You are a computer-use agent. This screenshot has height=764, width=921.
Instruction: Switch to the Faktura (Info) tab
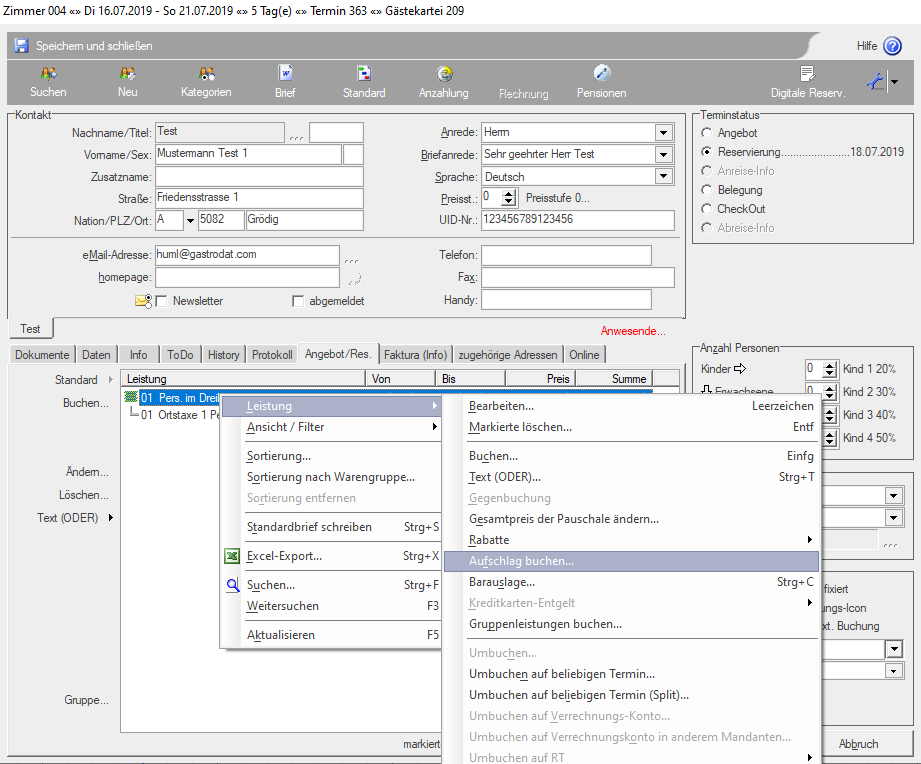pos(415,355)
